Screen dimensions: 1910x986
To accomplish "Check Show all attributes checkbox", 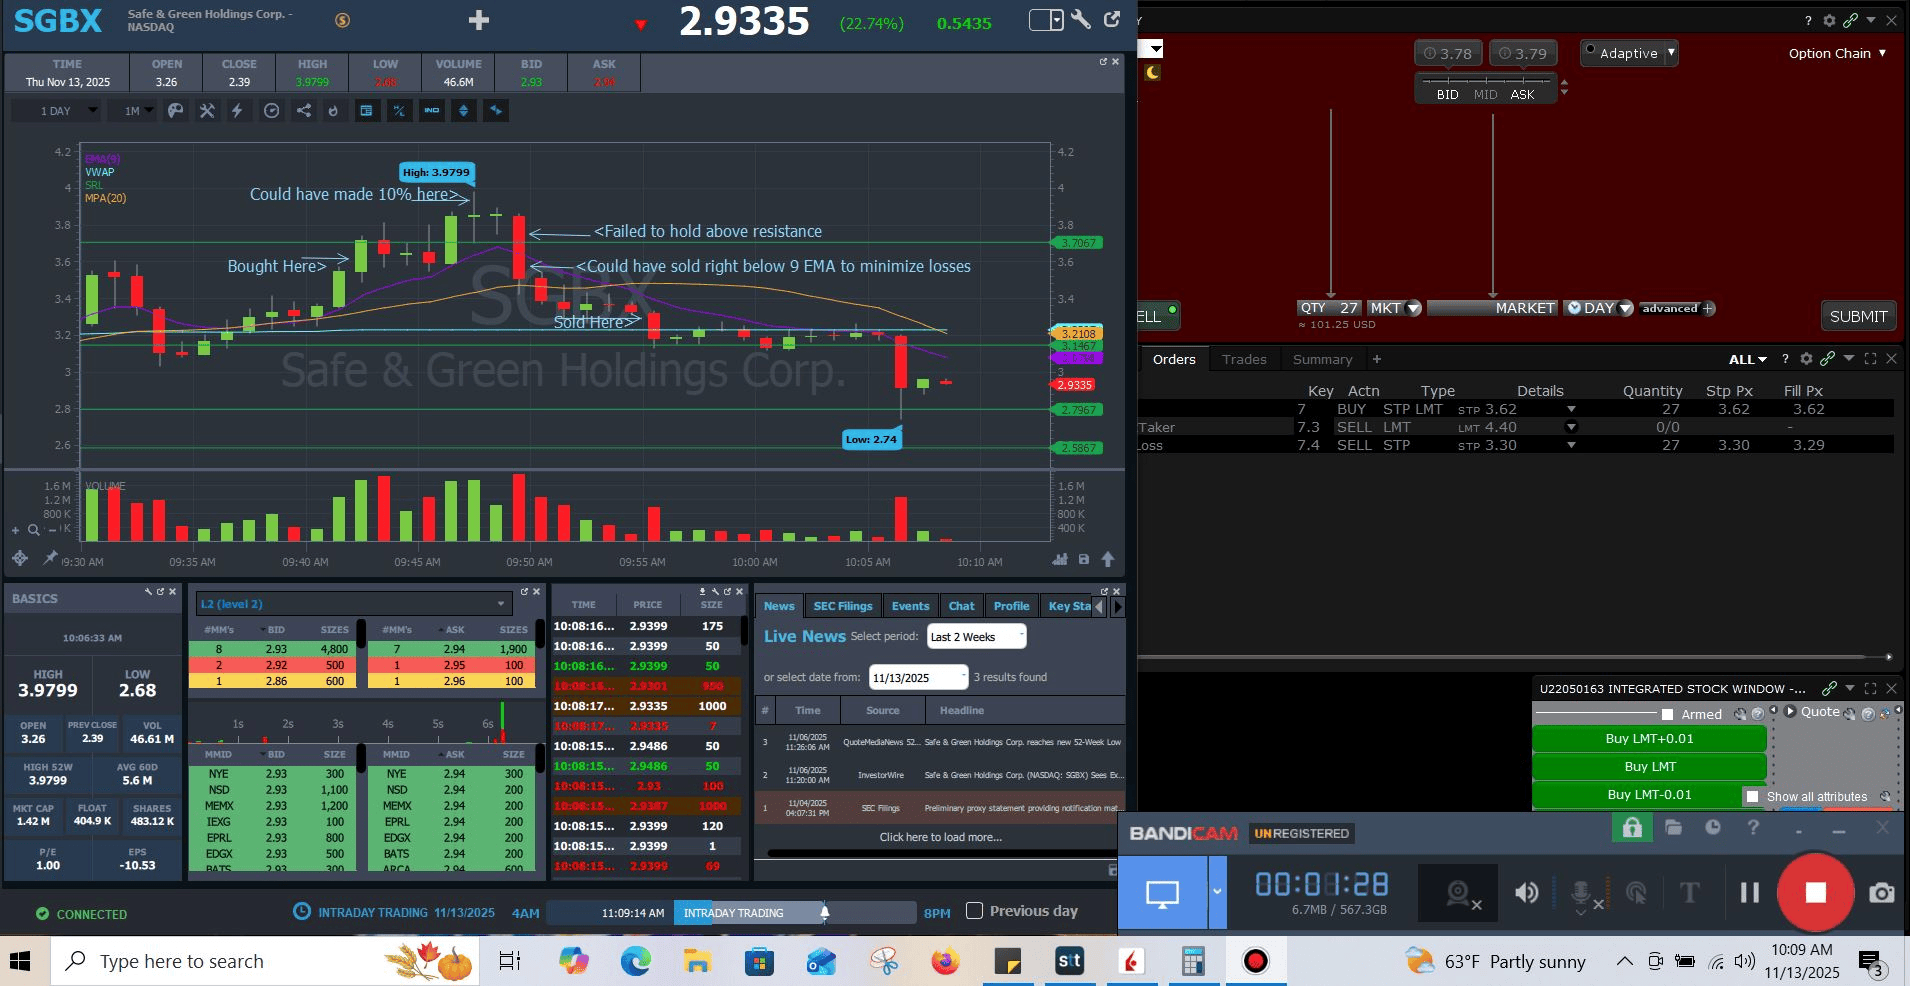I will (x=1752, y=797).
